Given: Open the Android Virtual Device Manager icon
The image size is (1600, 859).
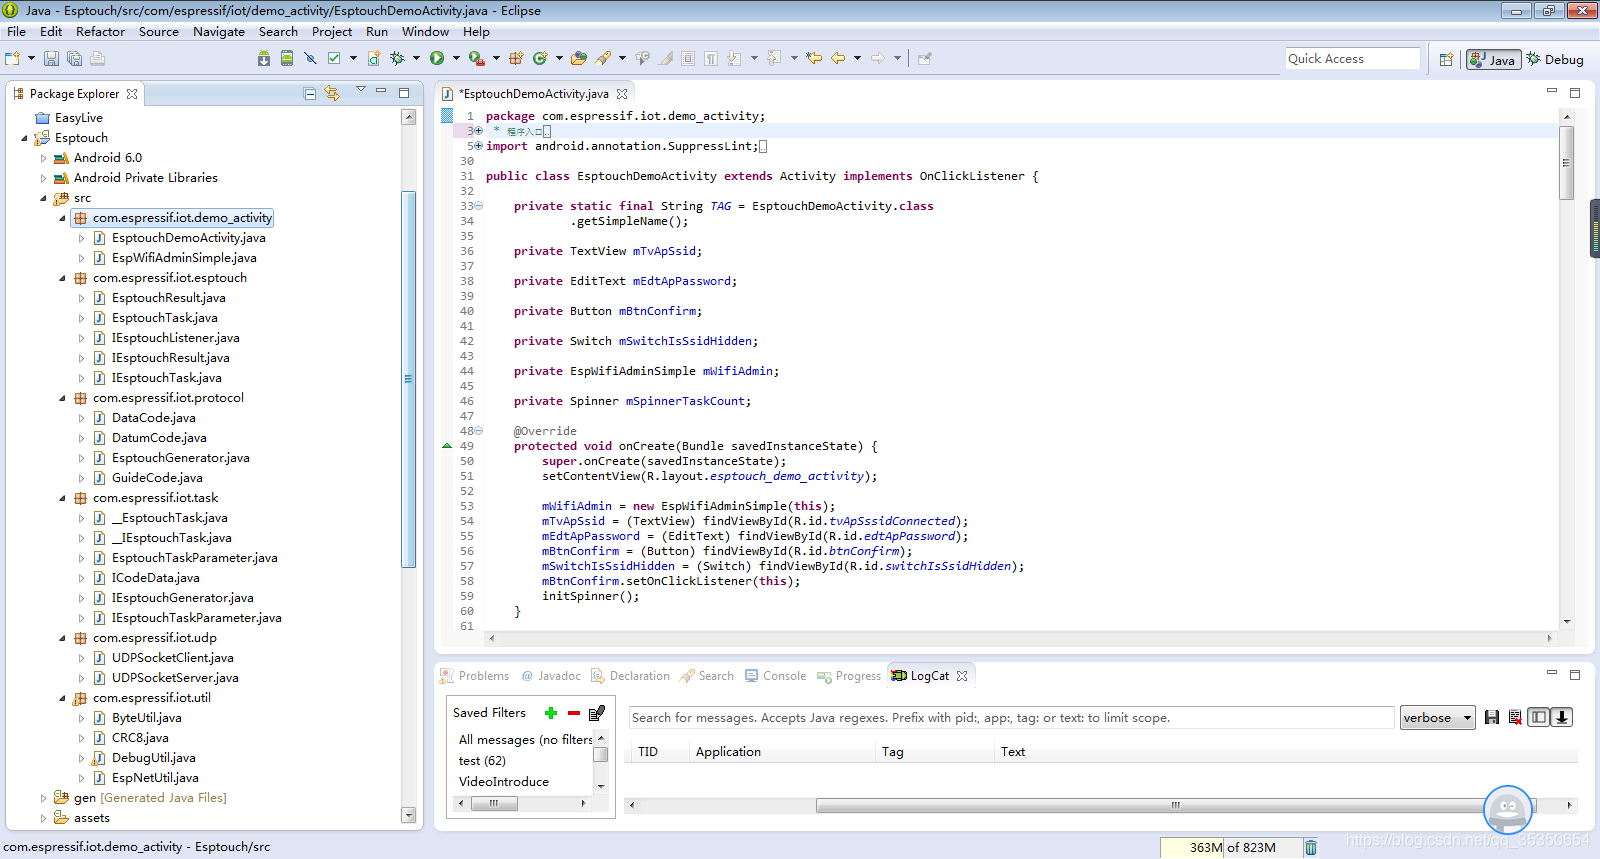Looking at the screenshot, I should click(287, 59).
